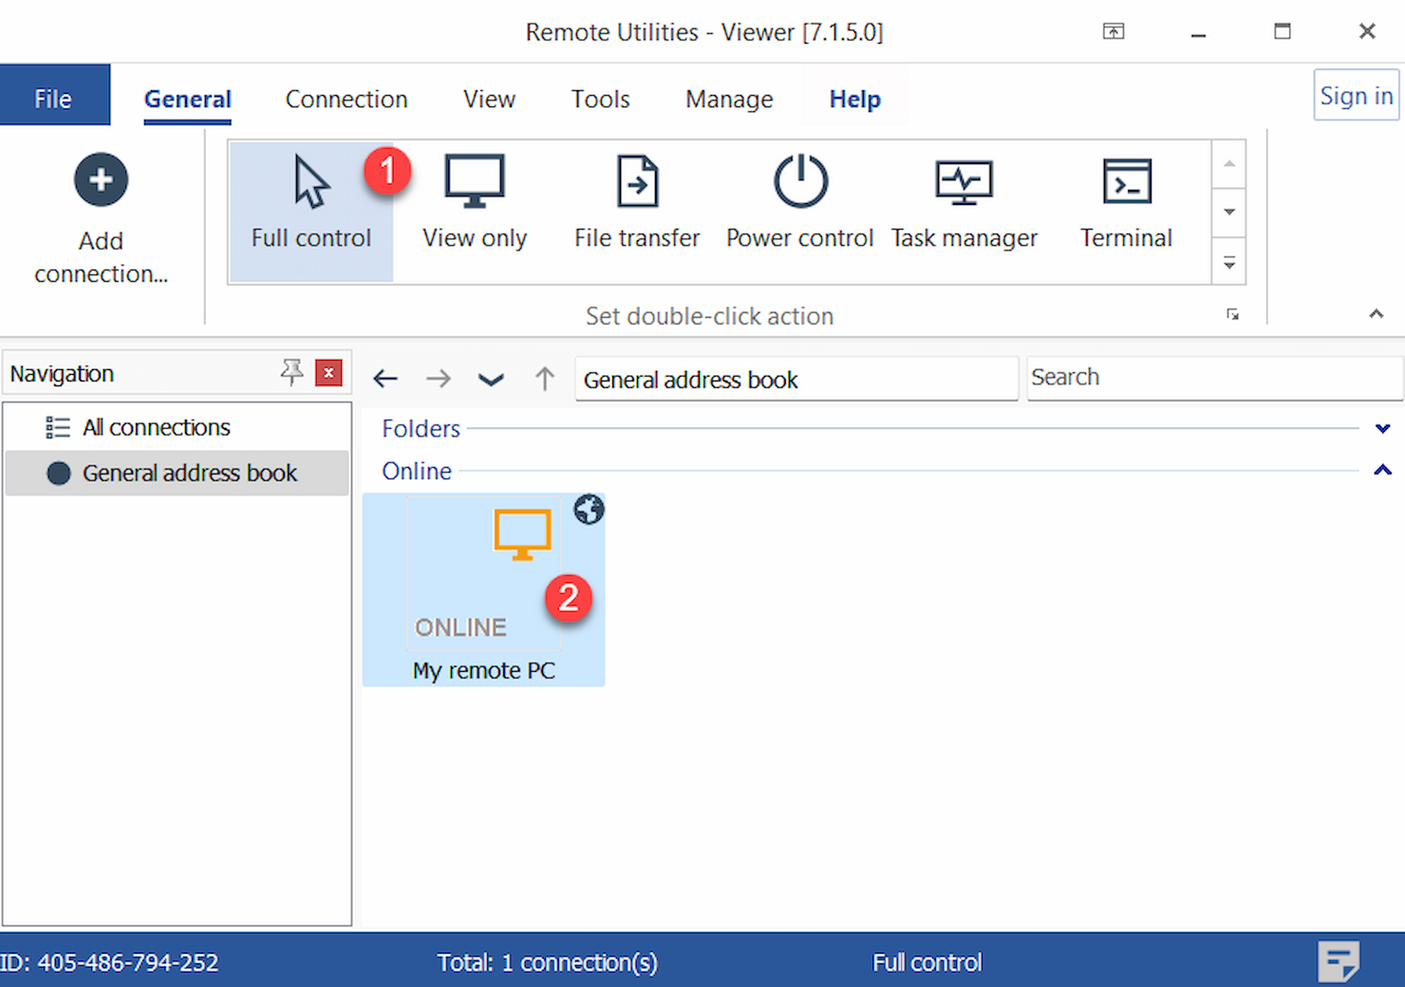
Task: Switch to the Connection tab
Action: pyautogui.click(x=346, y=99)
